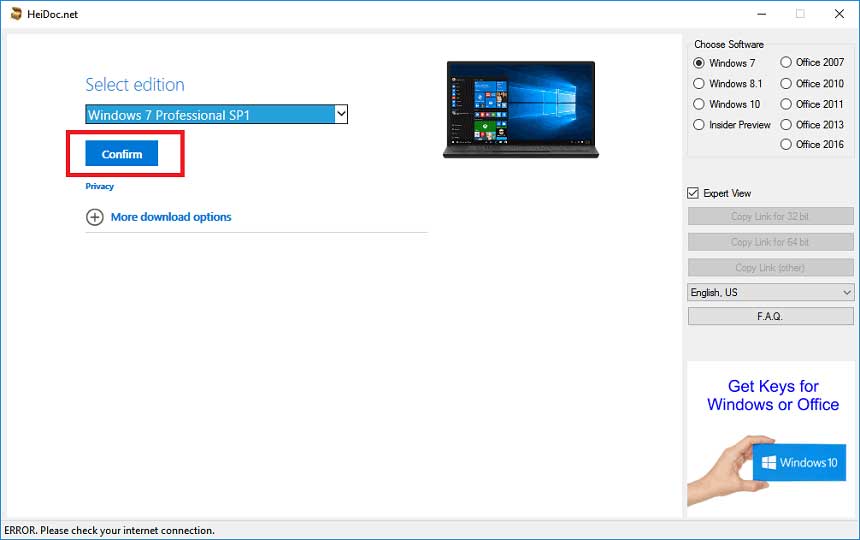Open the English, US language dropdown
The image size is (860, 540).
pos(771,292)
